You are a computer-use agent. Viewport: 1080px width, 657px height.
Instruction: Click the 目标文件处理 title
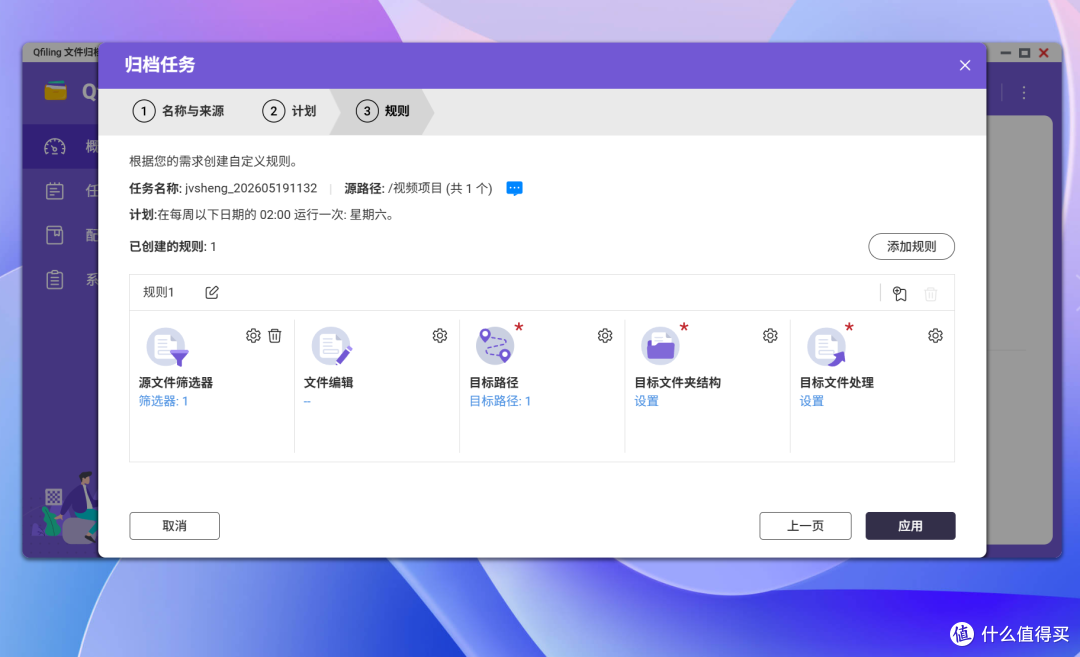837,382
